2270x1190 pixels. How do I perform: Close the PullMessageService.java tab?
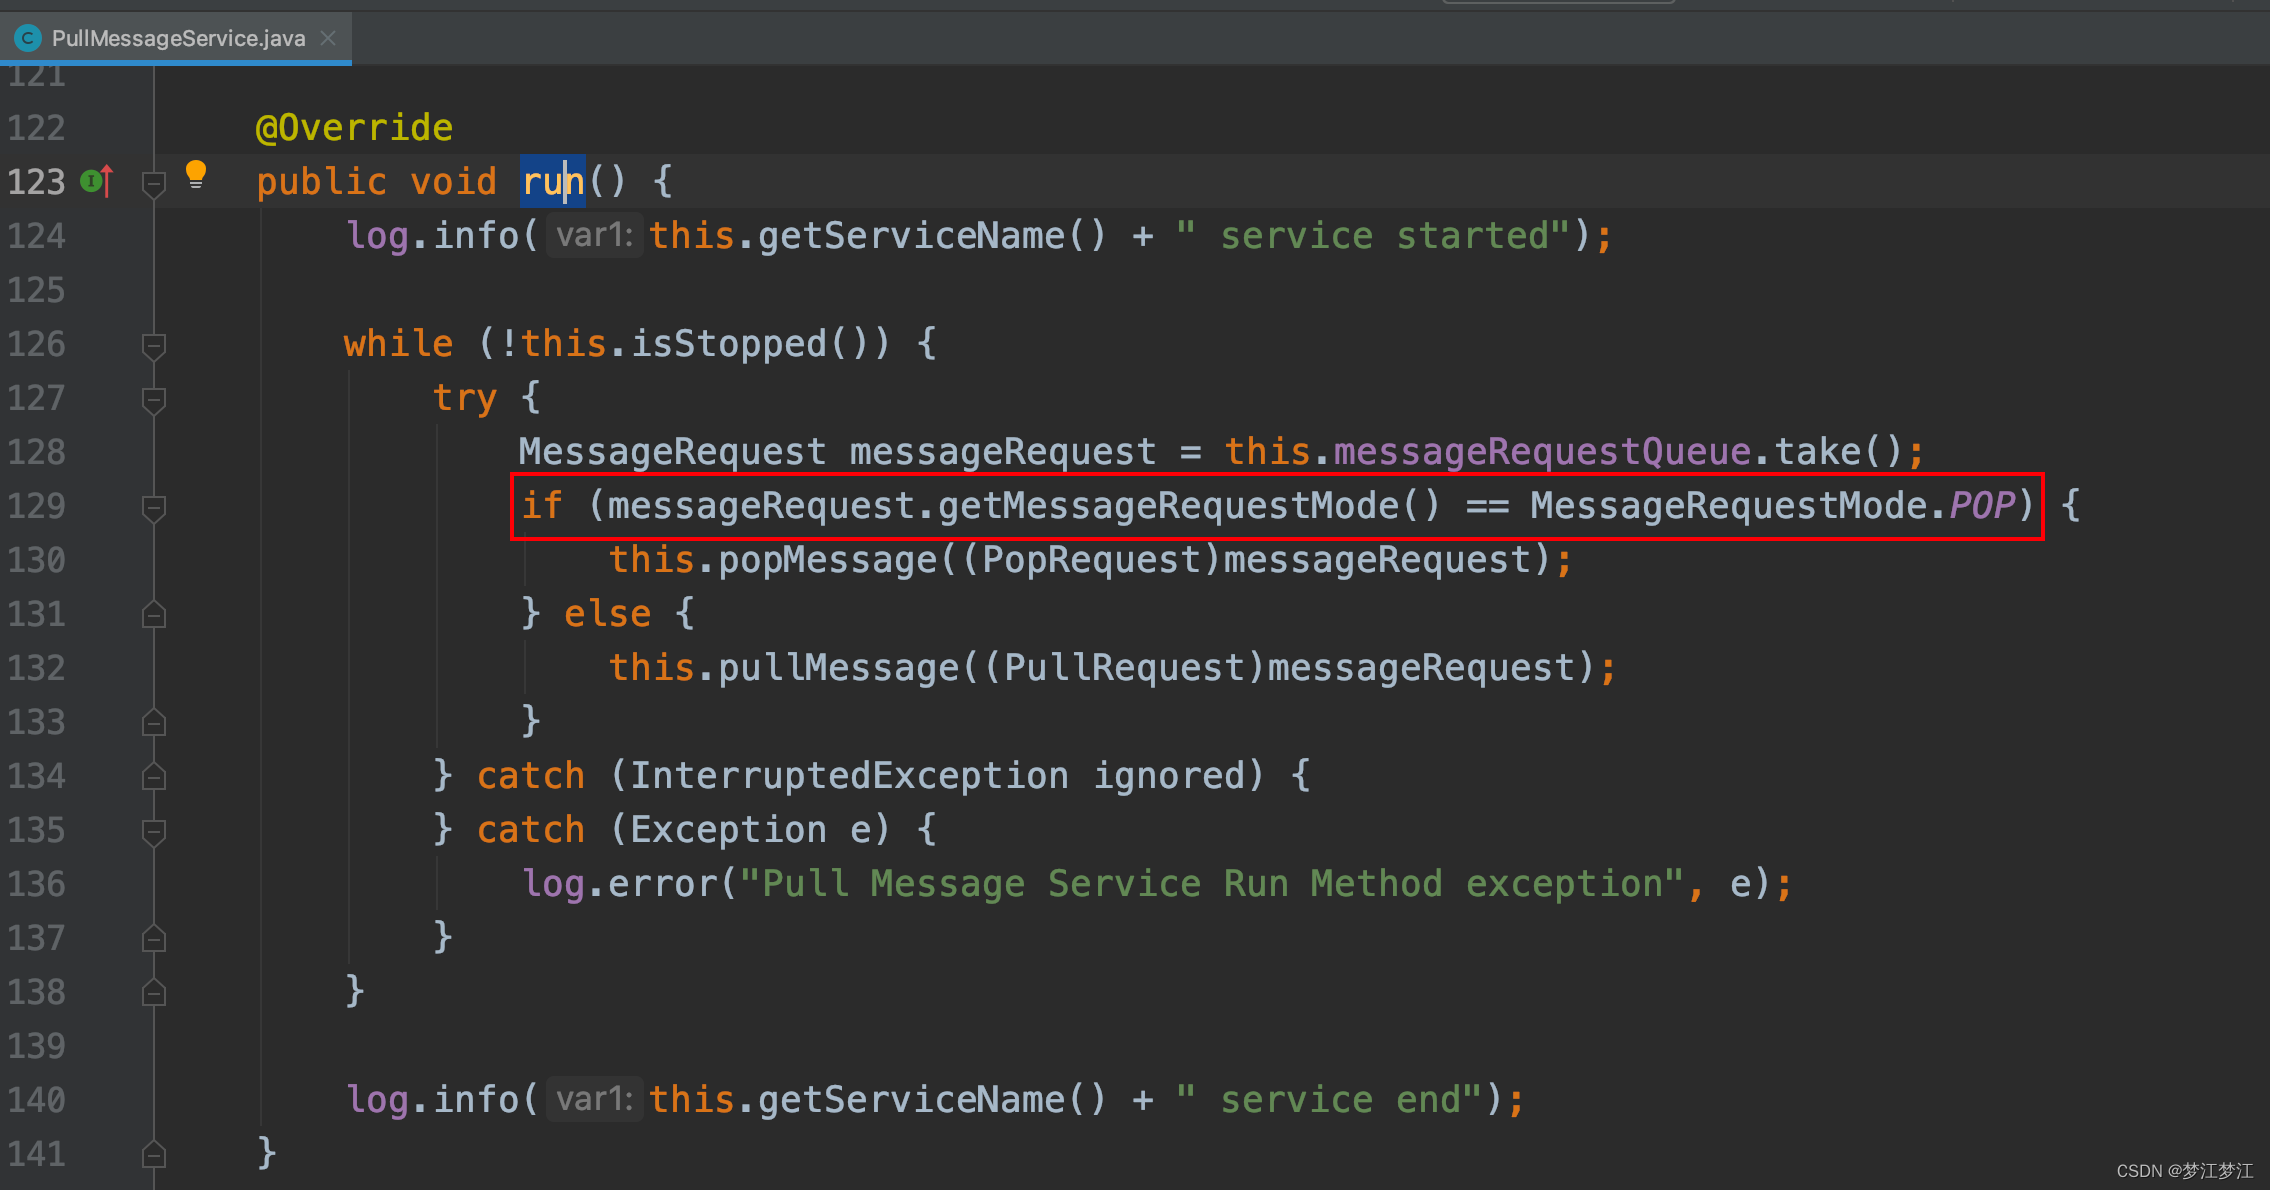click(328, 38)
